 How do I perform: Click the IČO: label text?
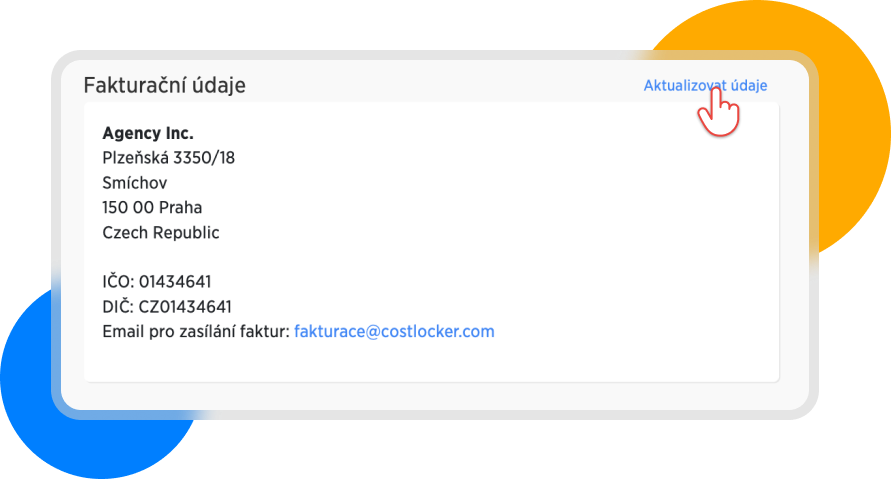click(118, 281)
